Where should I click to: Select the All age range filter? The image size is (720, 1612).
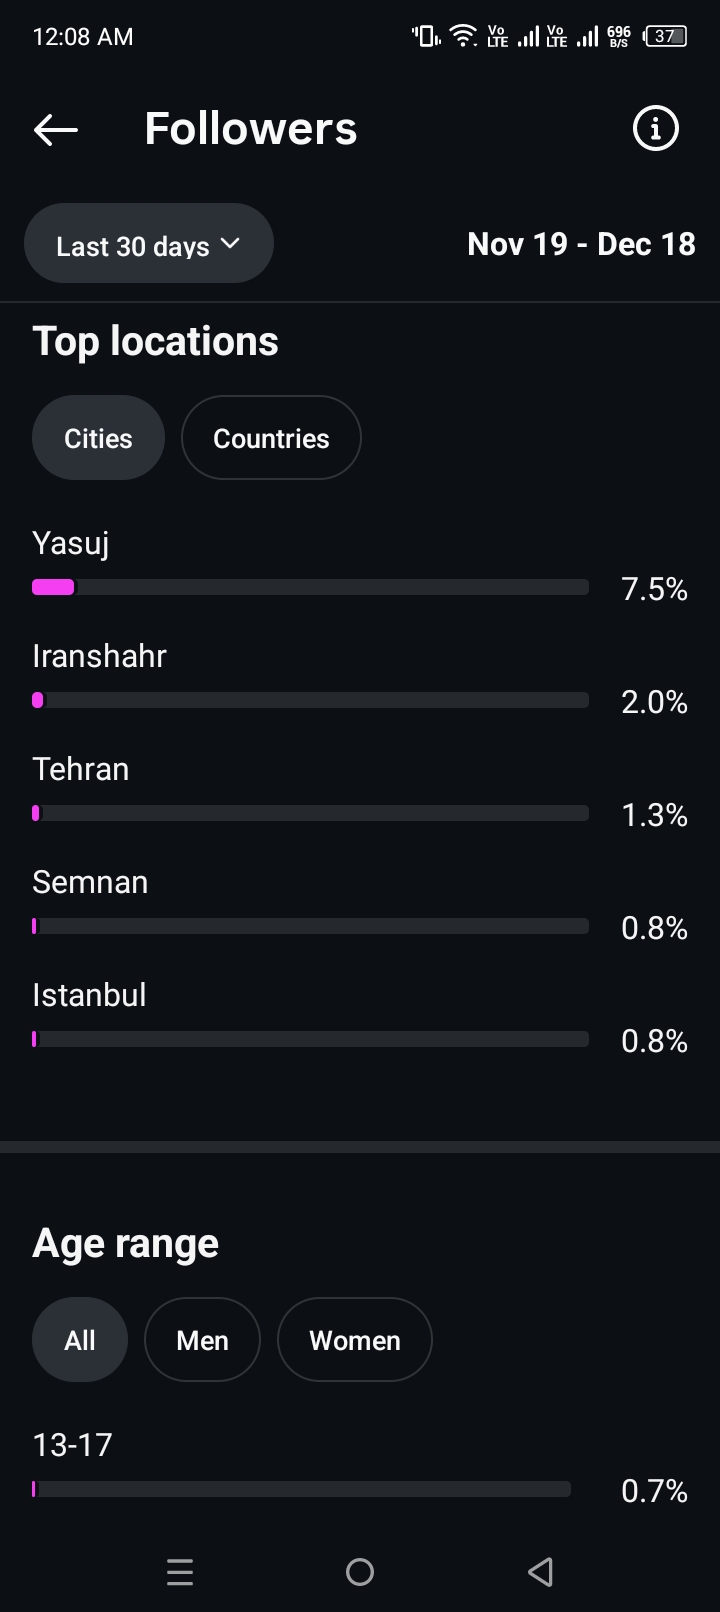tap(80, 1340)
